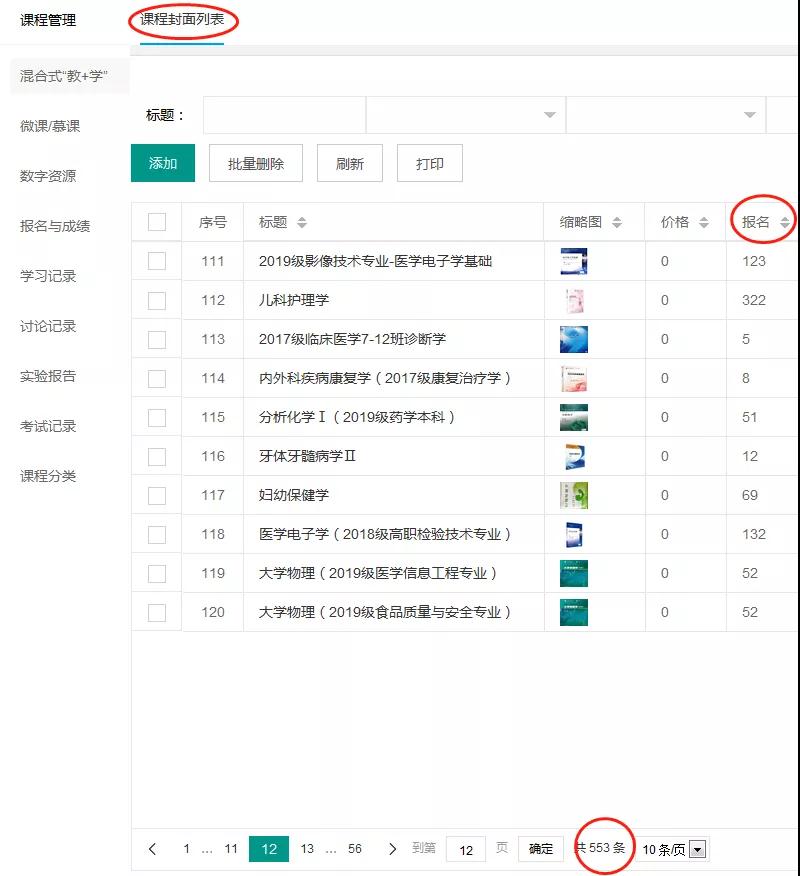Select checkbox for 分析化学Ⅰ row
This screenshot has height=876, width=800.
point(157,417)
